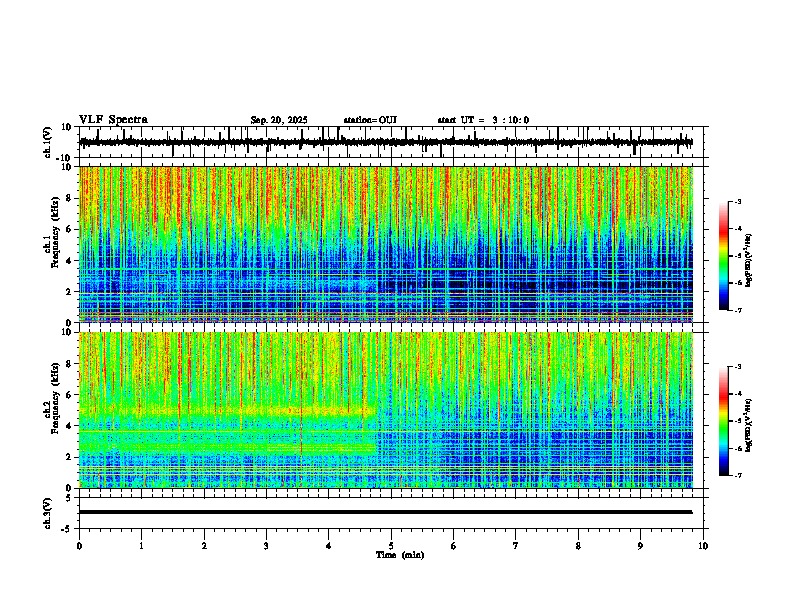Click the ch.2 colorbar "log(PSD)" units label
The image size is (792, 612).
click(x=749, y=425)
